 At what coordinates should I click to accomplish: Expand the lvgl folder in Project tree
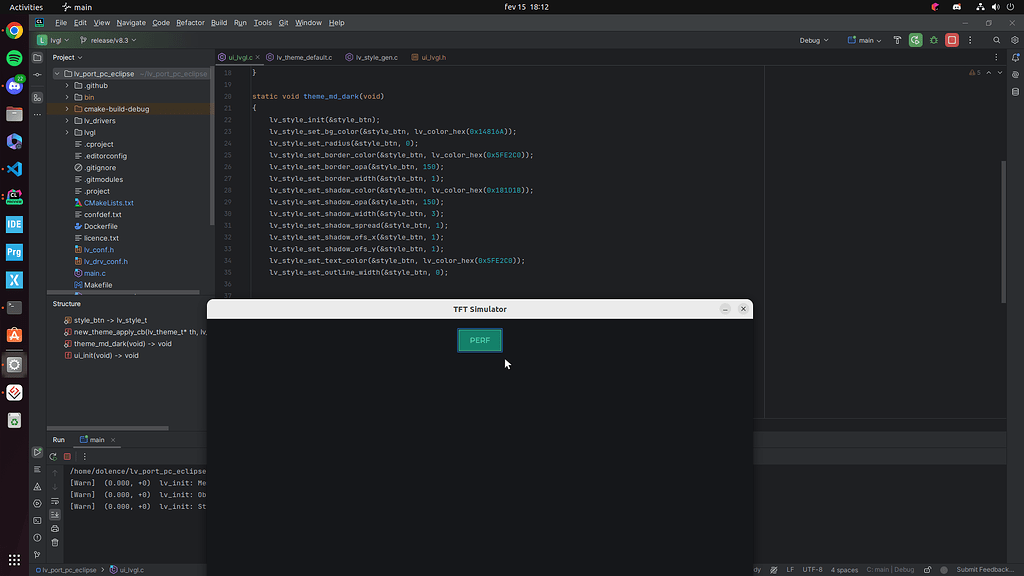pos(67,132)
